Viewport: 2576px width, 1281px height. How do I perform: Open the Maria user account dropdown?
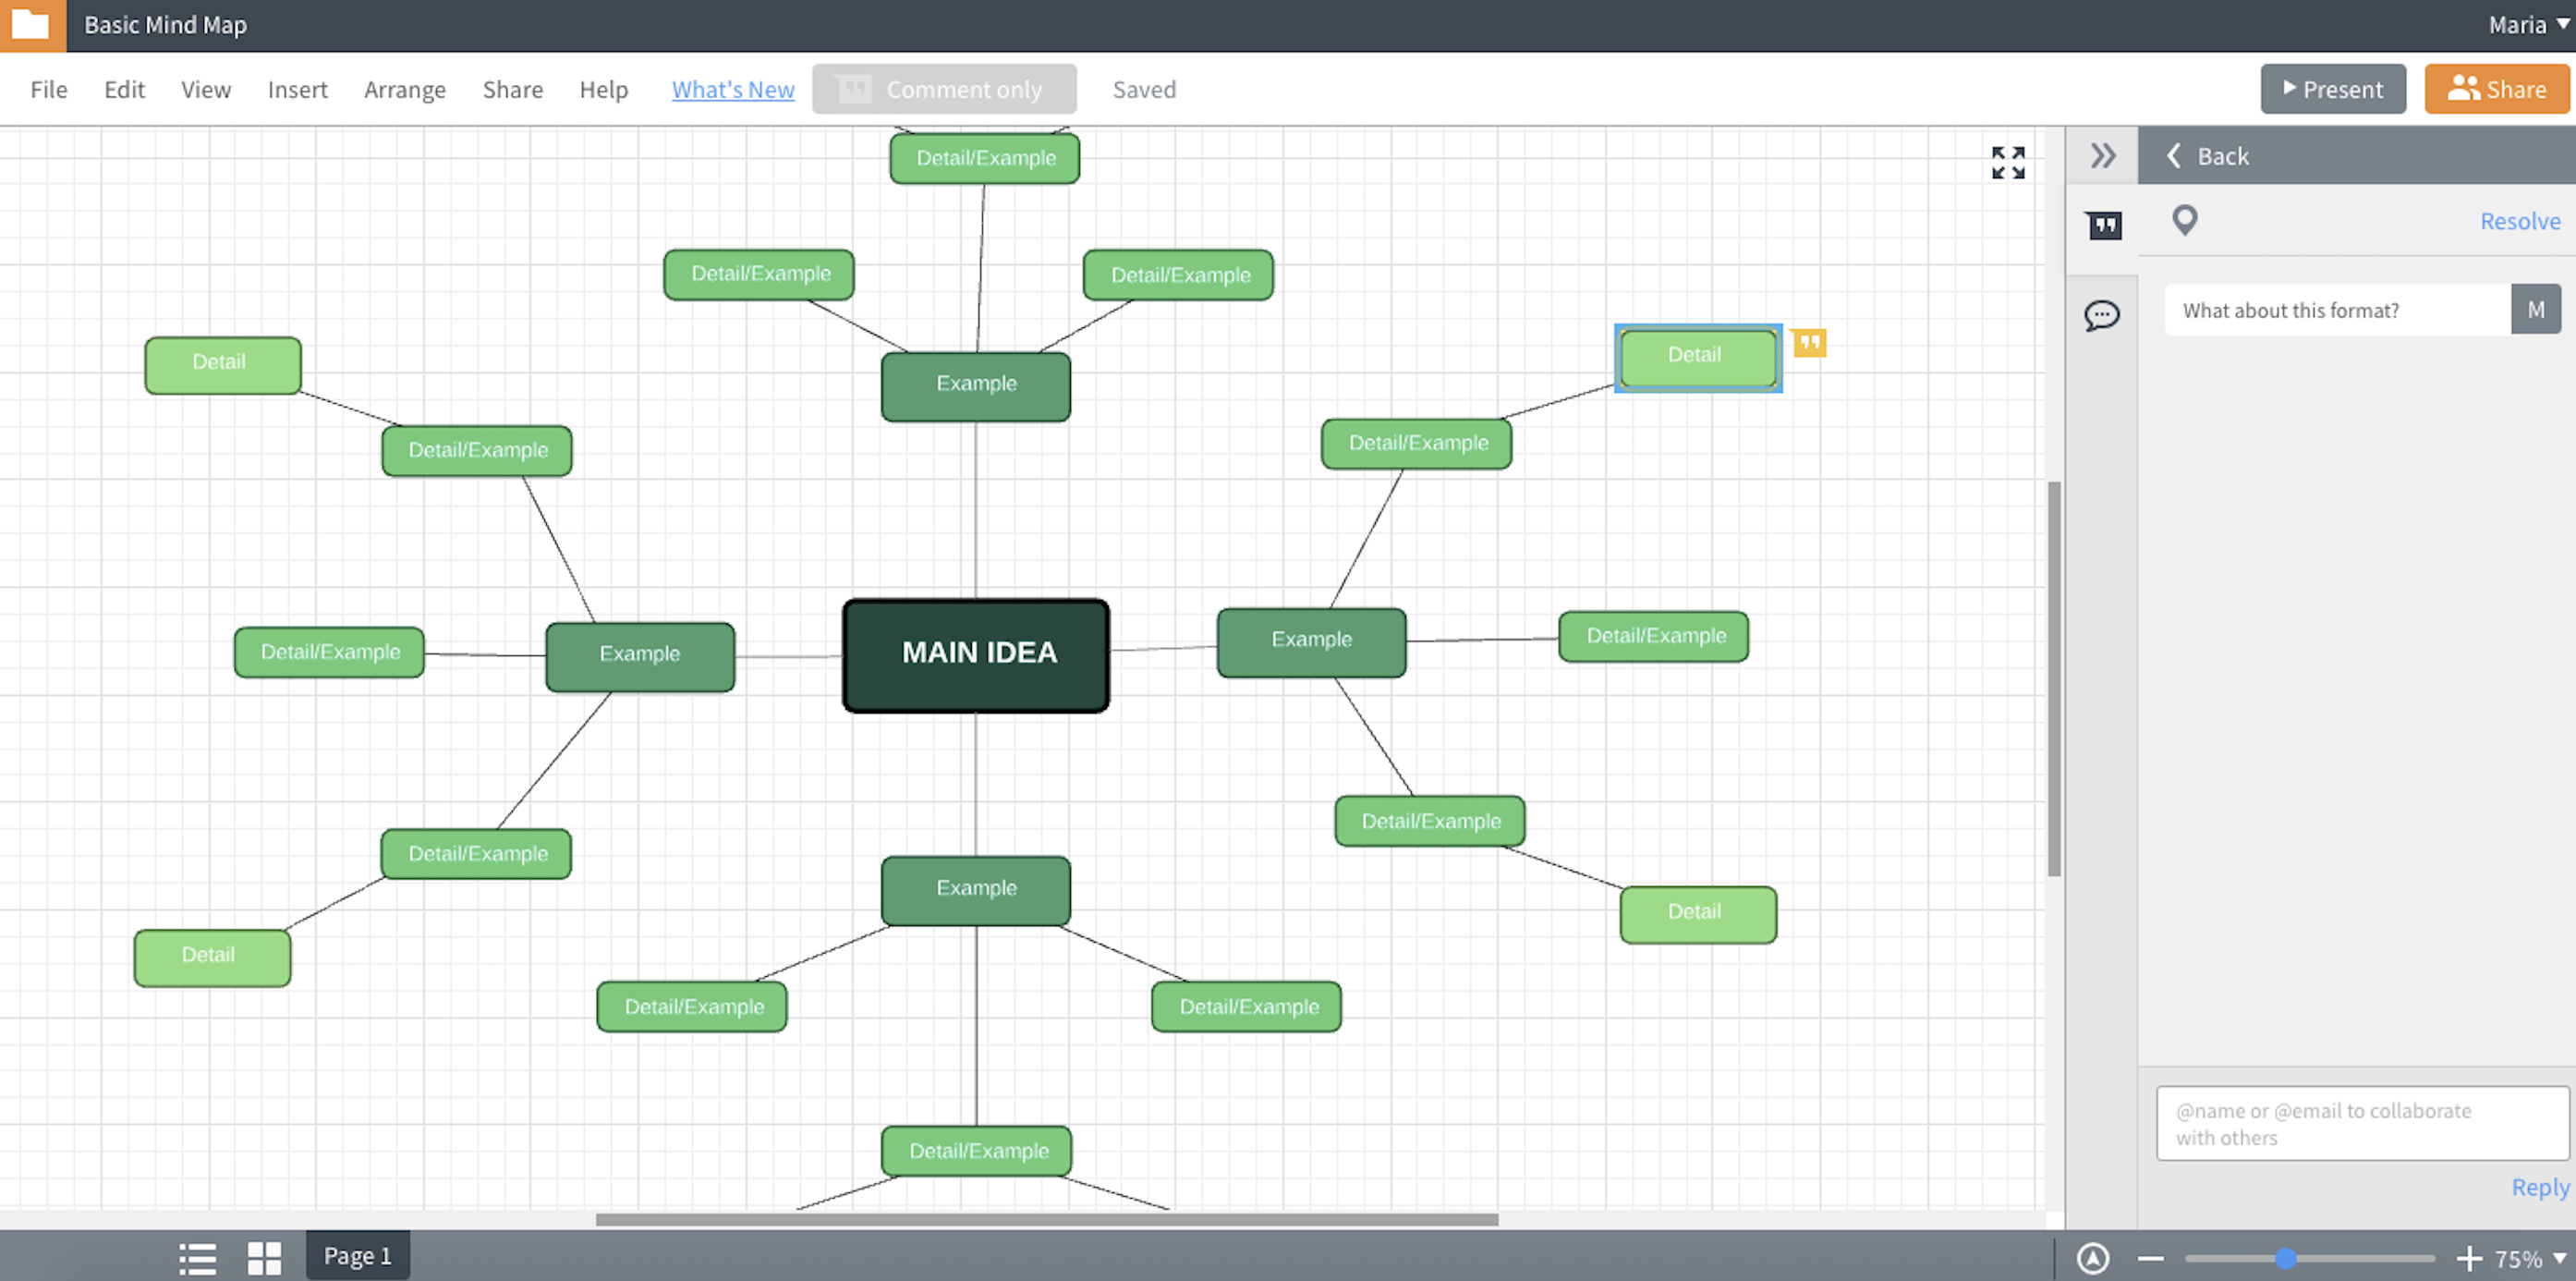pos(2527,25)
